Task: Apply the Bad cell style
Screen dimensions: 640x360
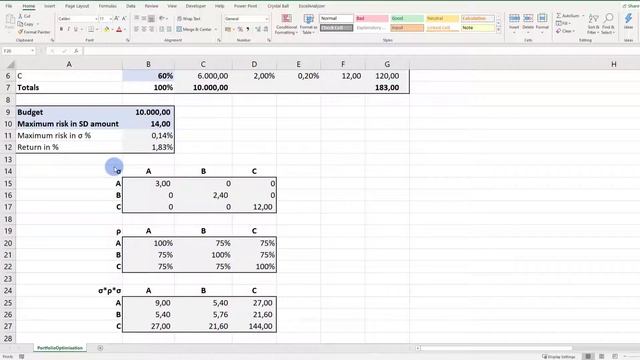Action: click(371, 18)
